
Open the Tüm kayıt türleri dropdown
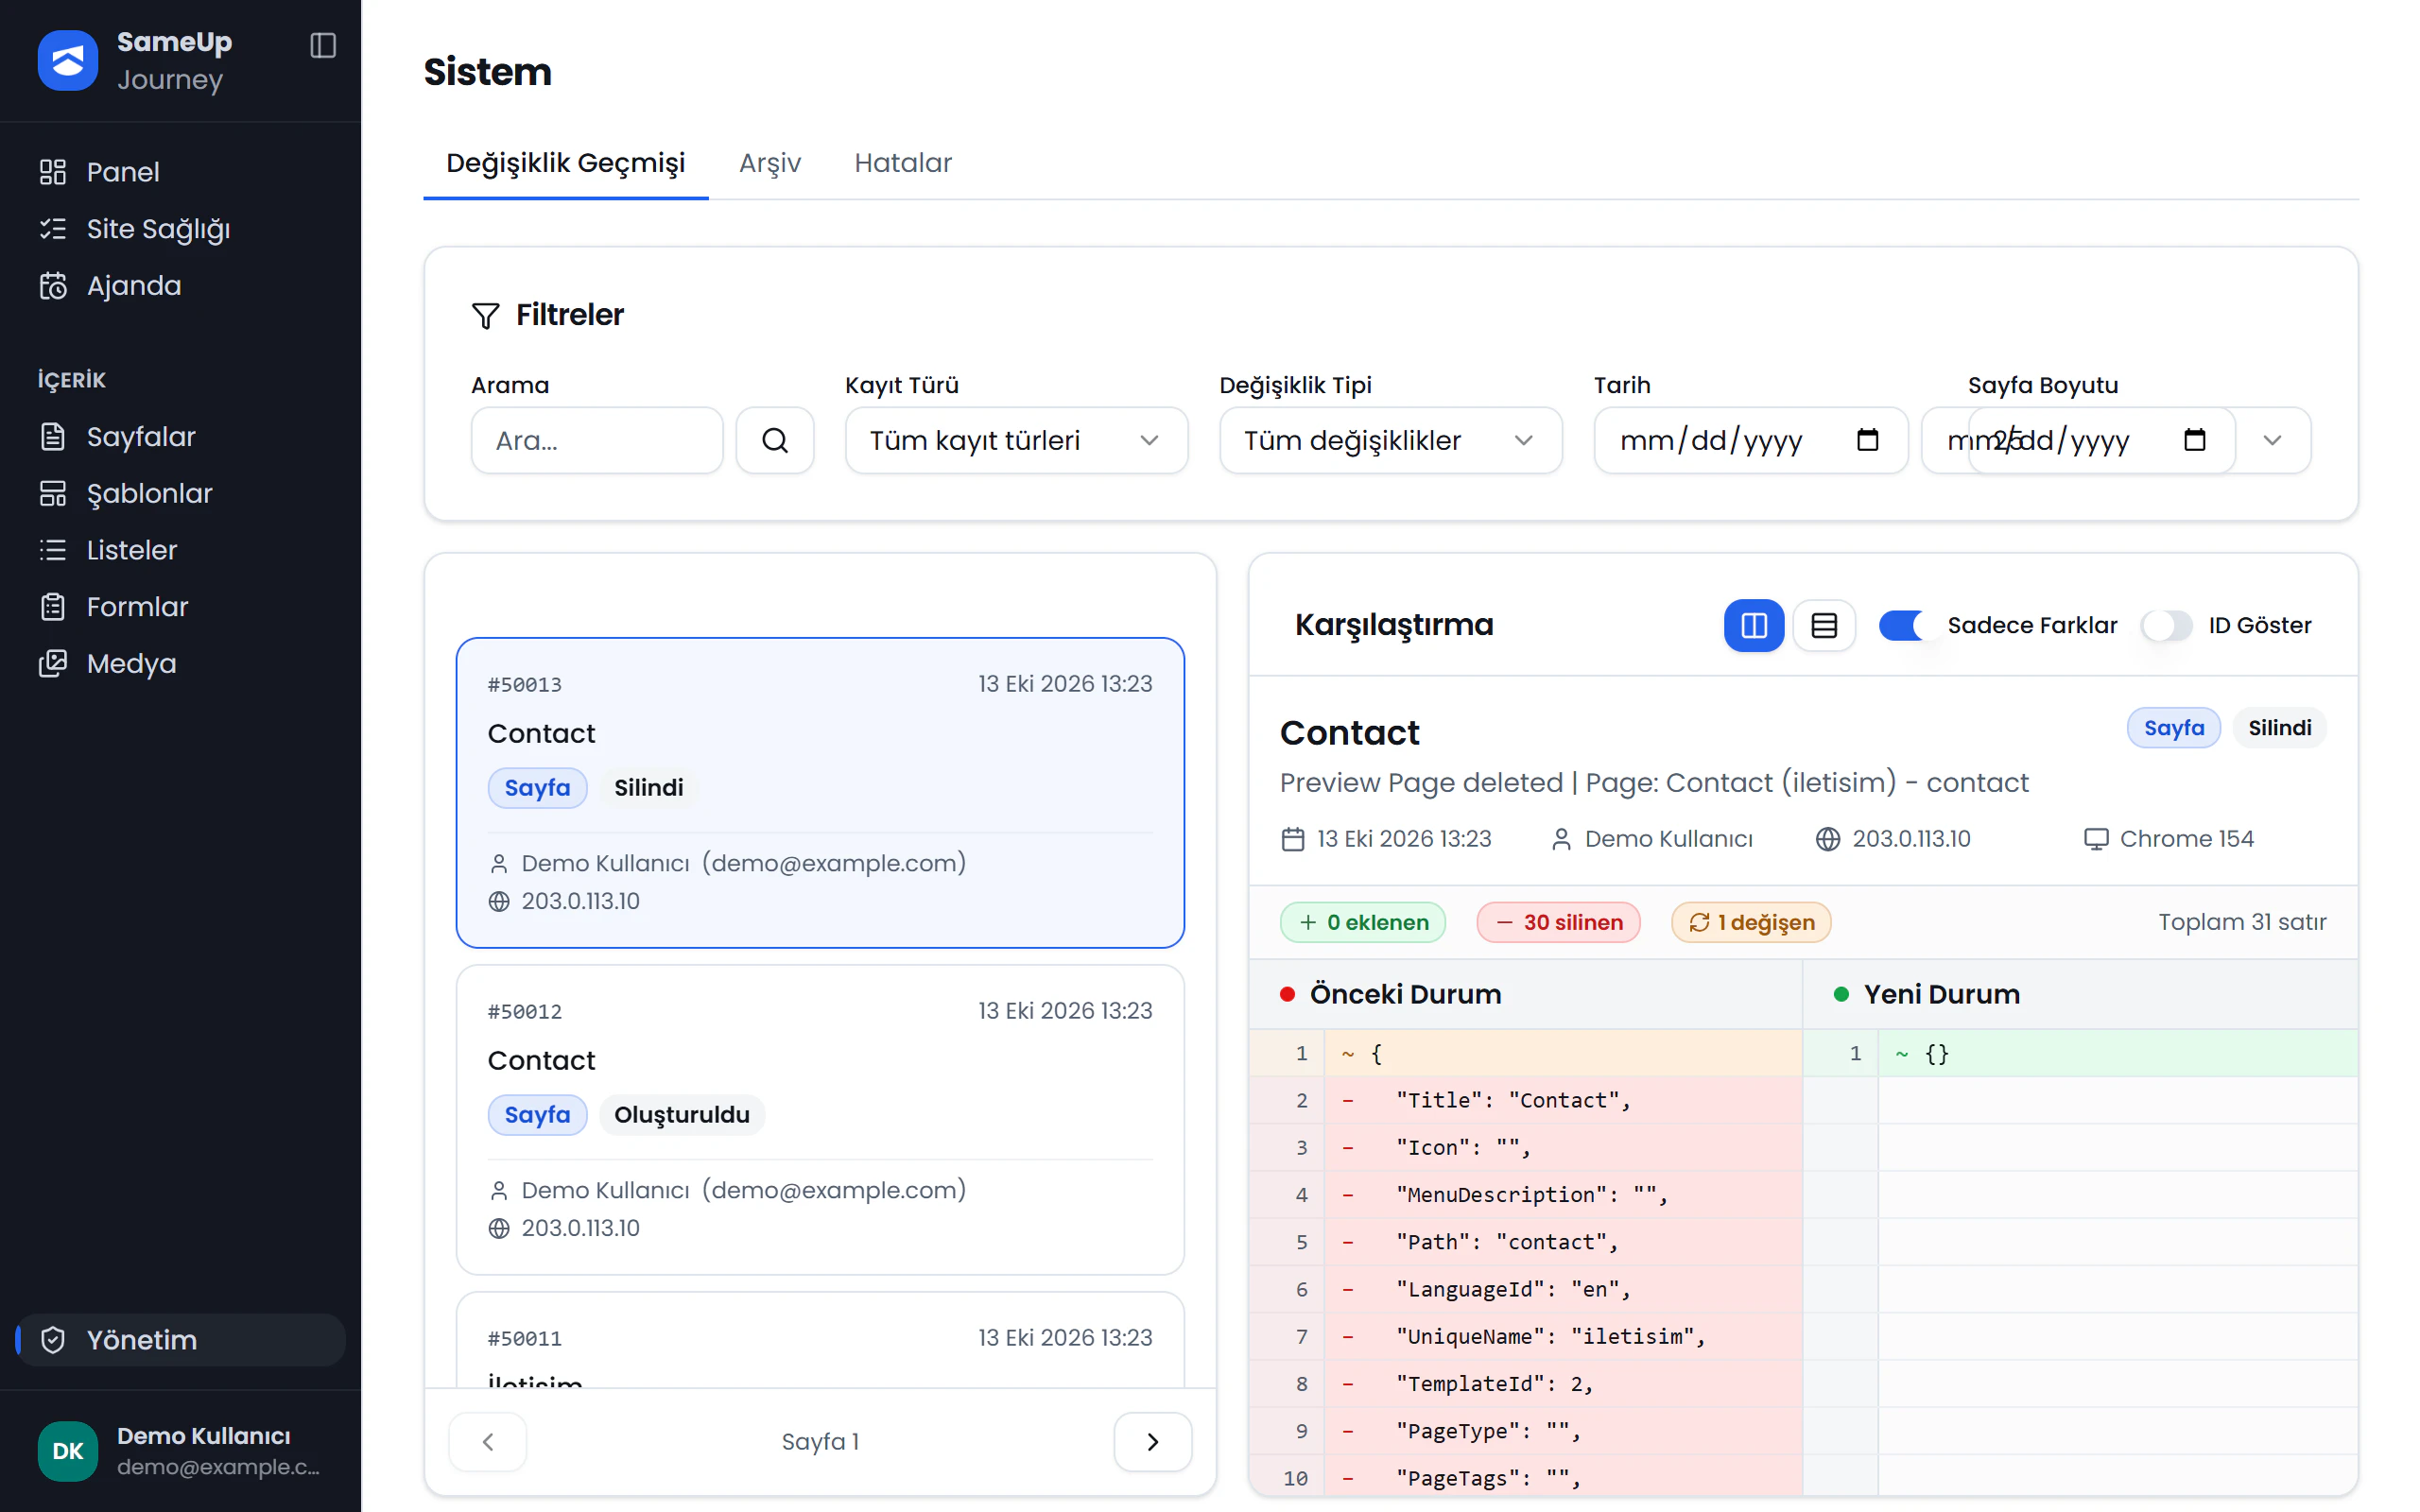tap(1016, 440)
